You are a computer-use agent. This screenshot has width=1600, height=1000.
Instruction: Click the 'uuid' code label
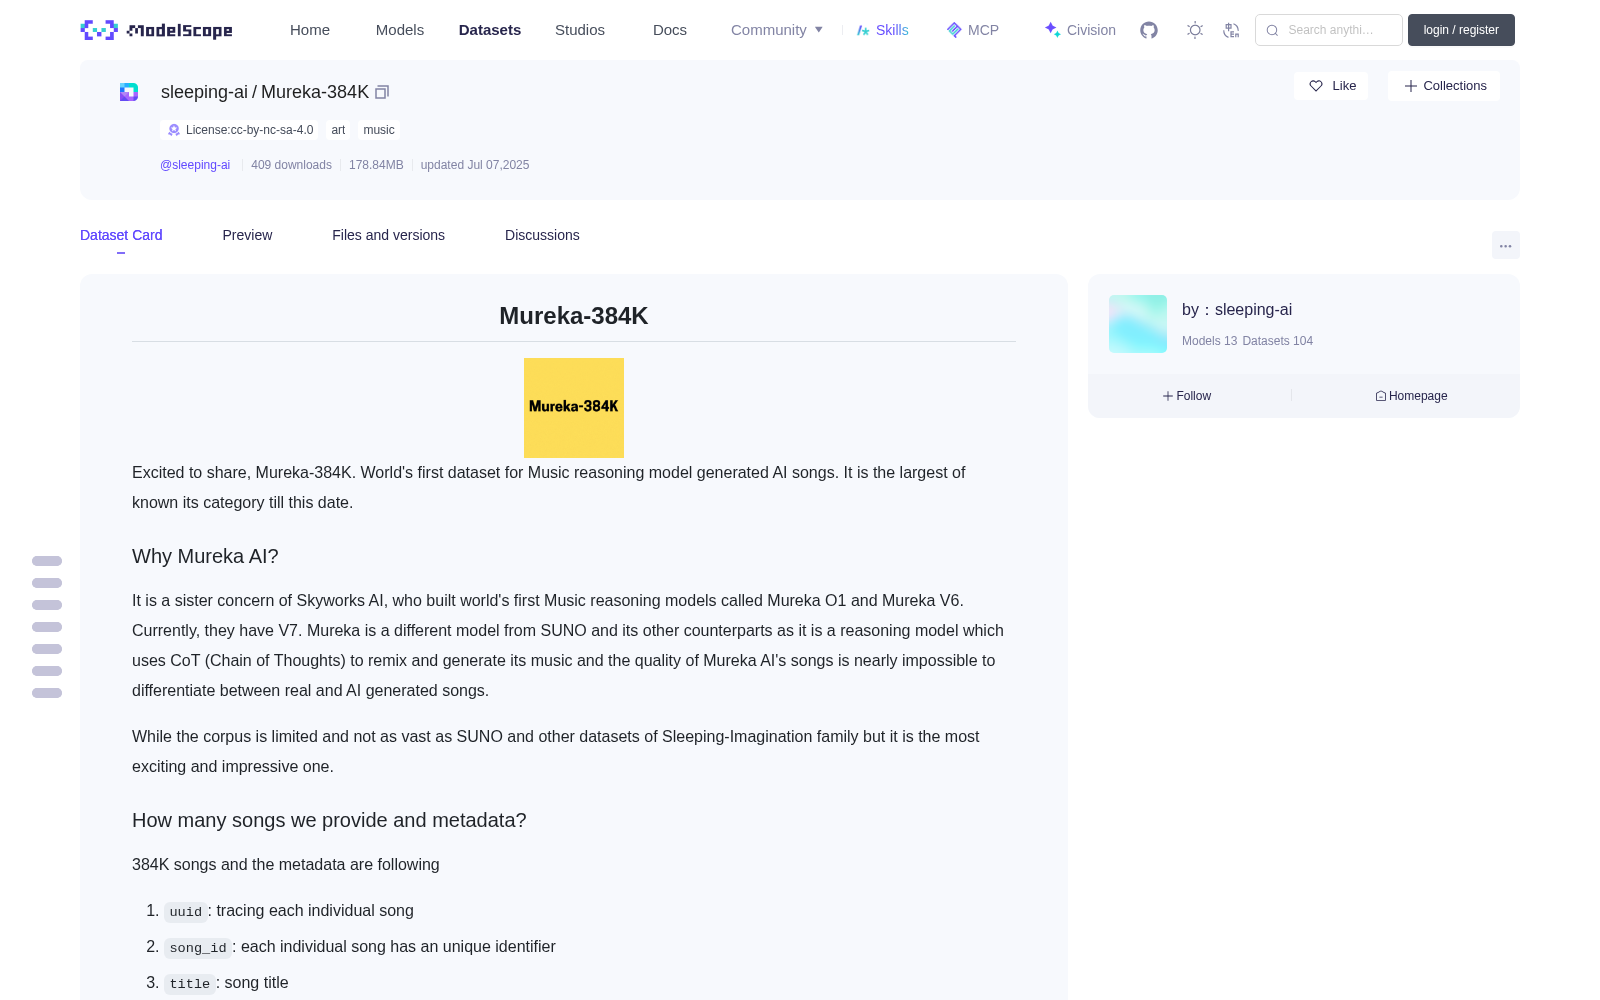click(186, 912)
